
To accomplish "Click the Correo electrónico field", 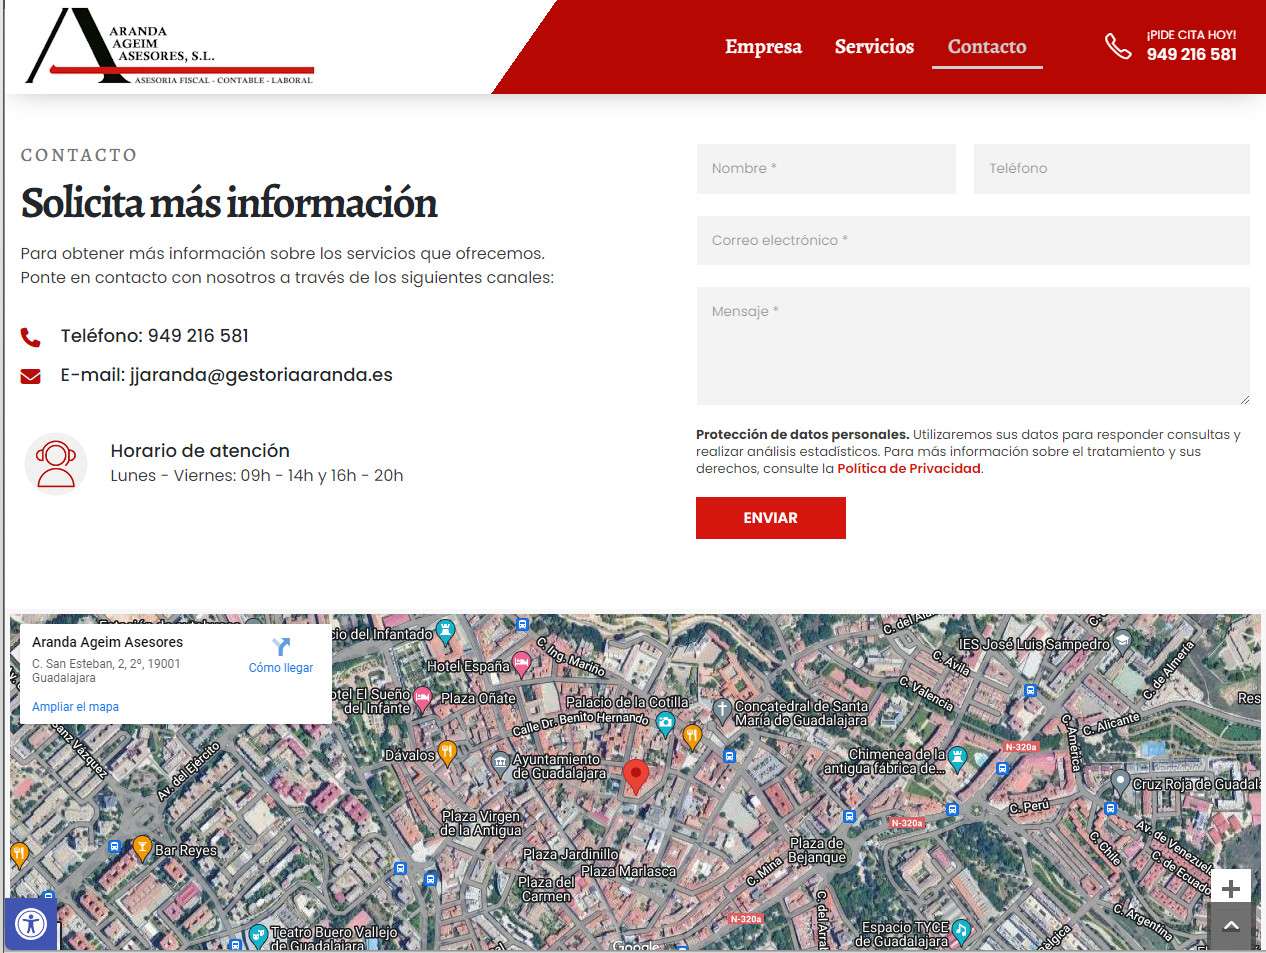I will coord(973,241).
